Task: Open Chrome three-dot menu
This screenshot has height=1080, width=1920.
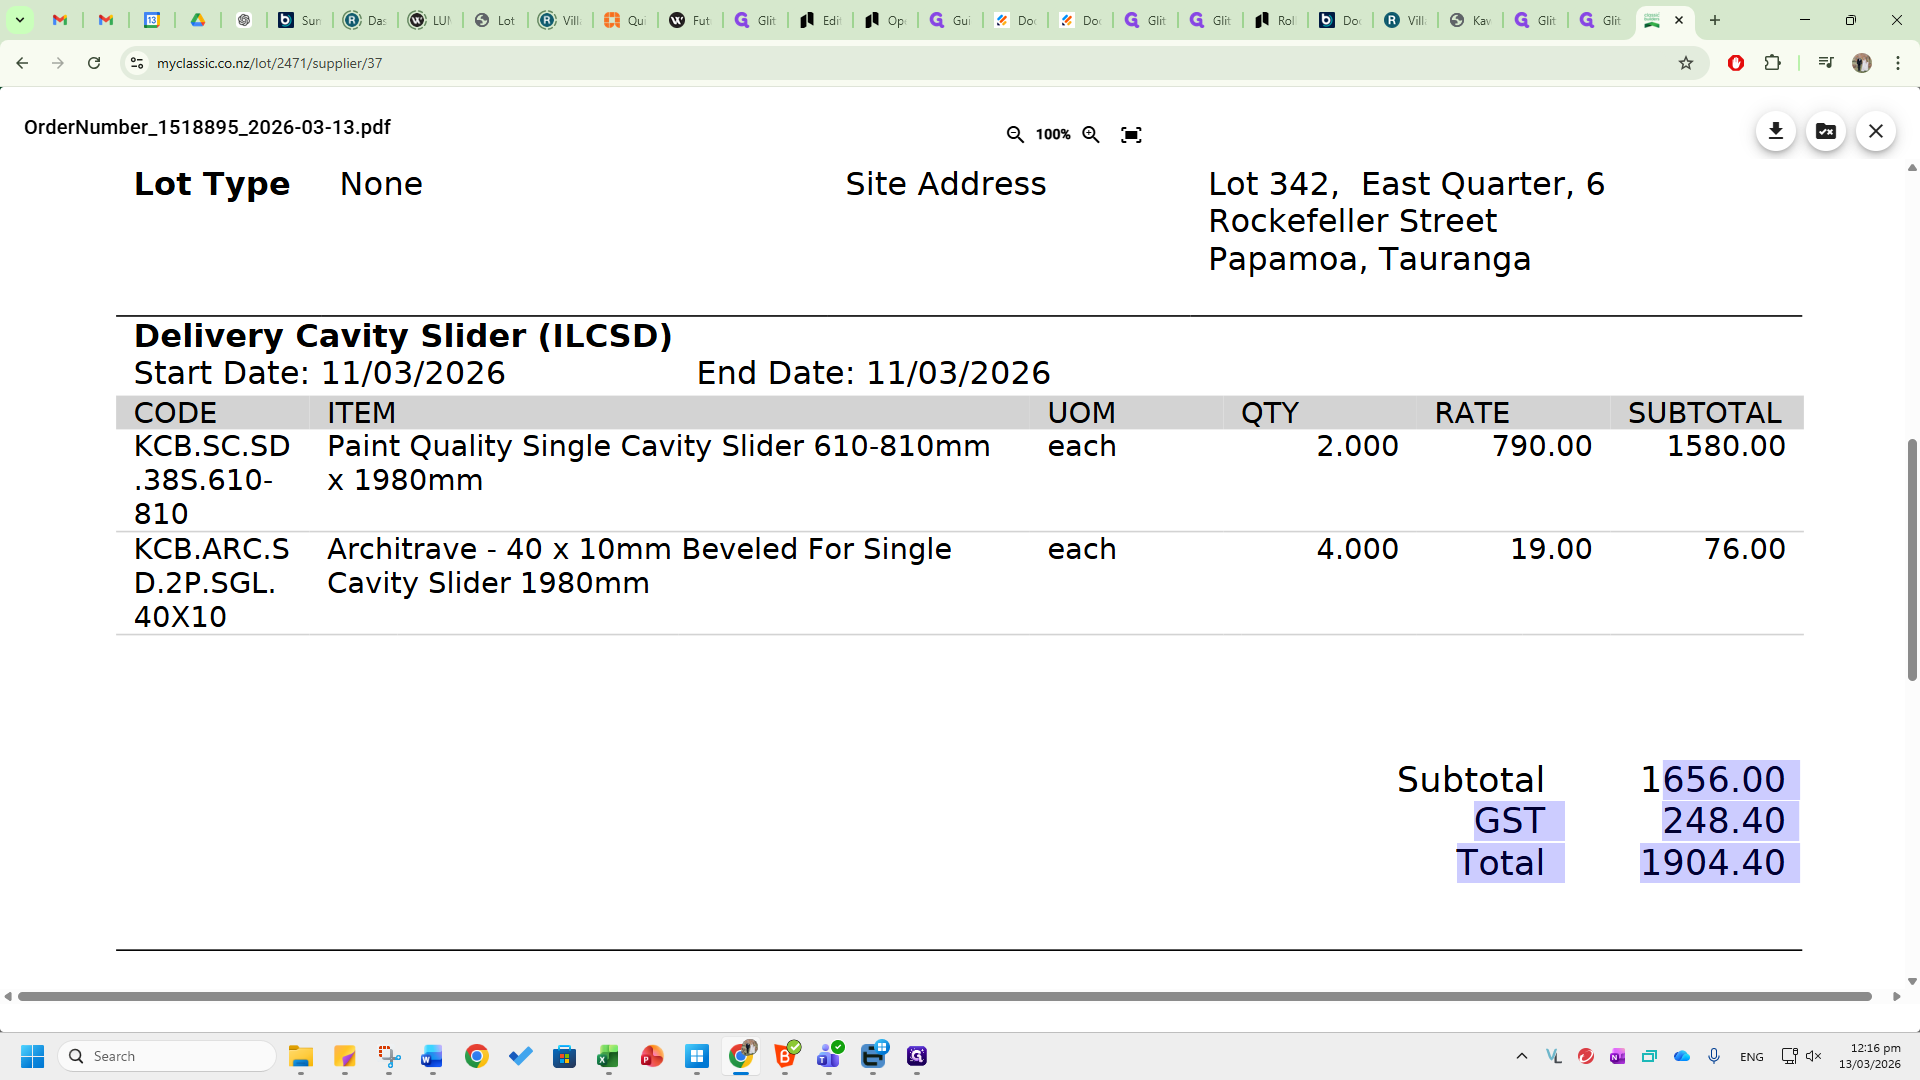Action: pos(1898,63)
